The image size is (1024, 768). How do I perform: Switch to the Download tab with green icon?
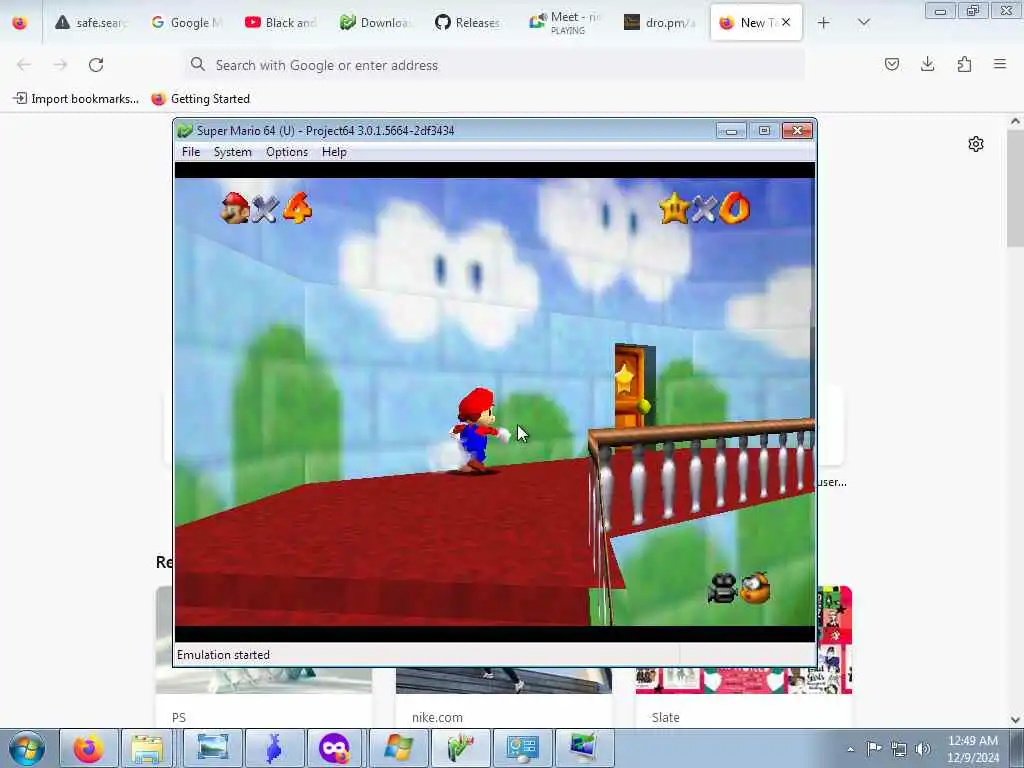(377, 22)
